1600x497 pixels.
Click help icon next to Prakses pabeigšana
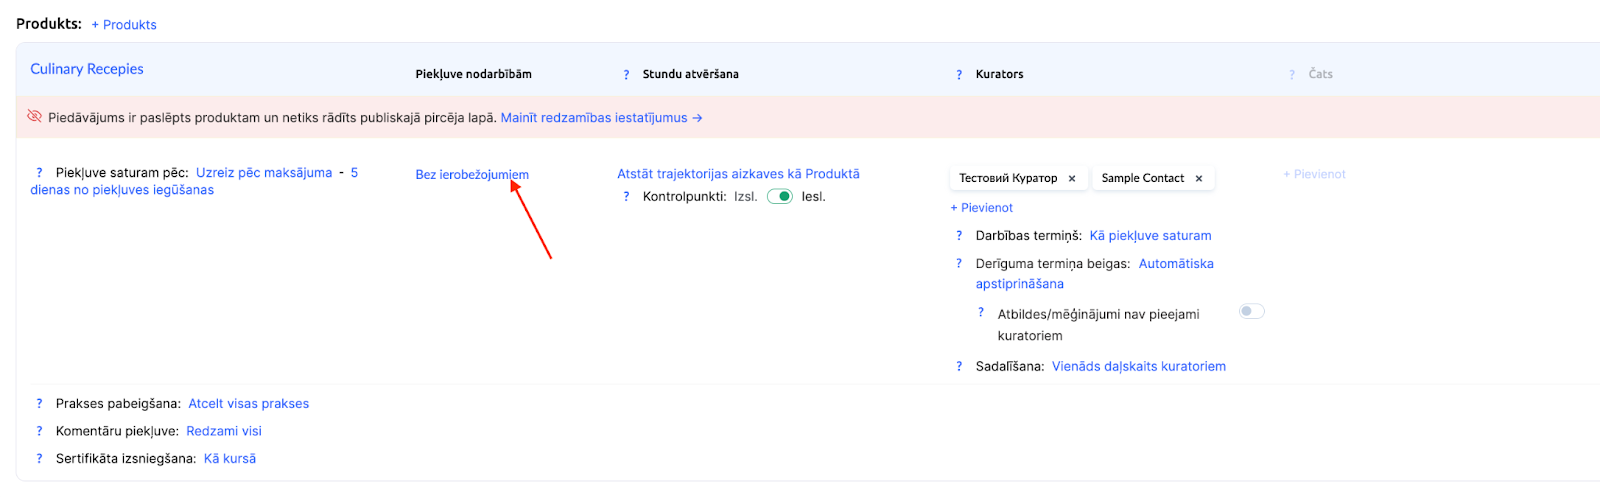click(39, 404)
